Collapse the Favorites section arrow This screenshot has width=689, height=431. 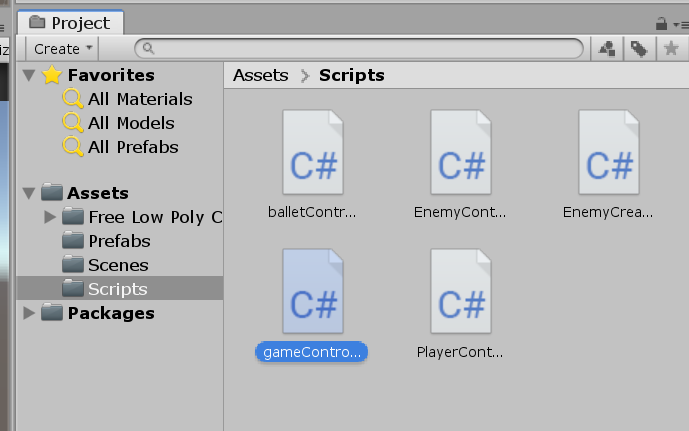pyautogui.click(x=29, y=75)
